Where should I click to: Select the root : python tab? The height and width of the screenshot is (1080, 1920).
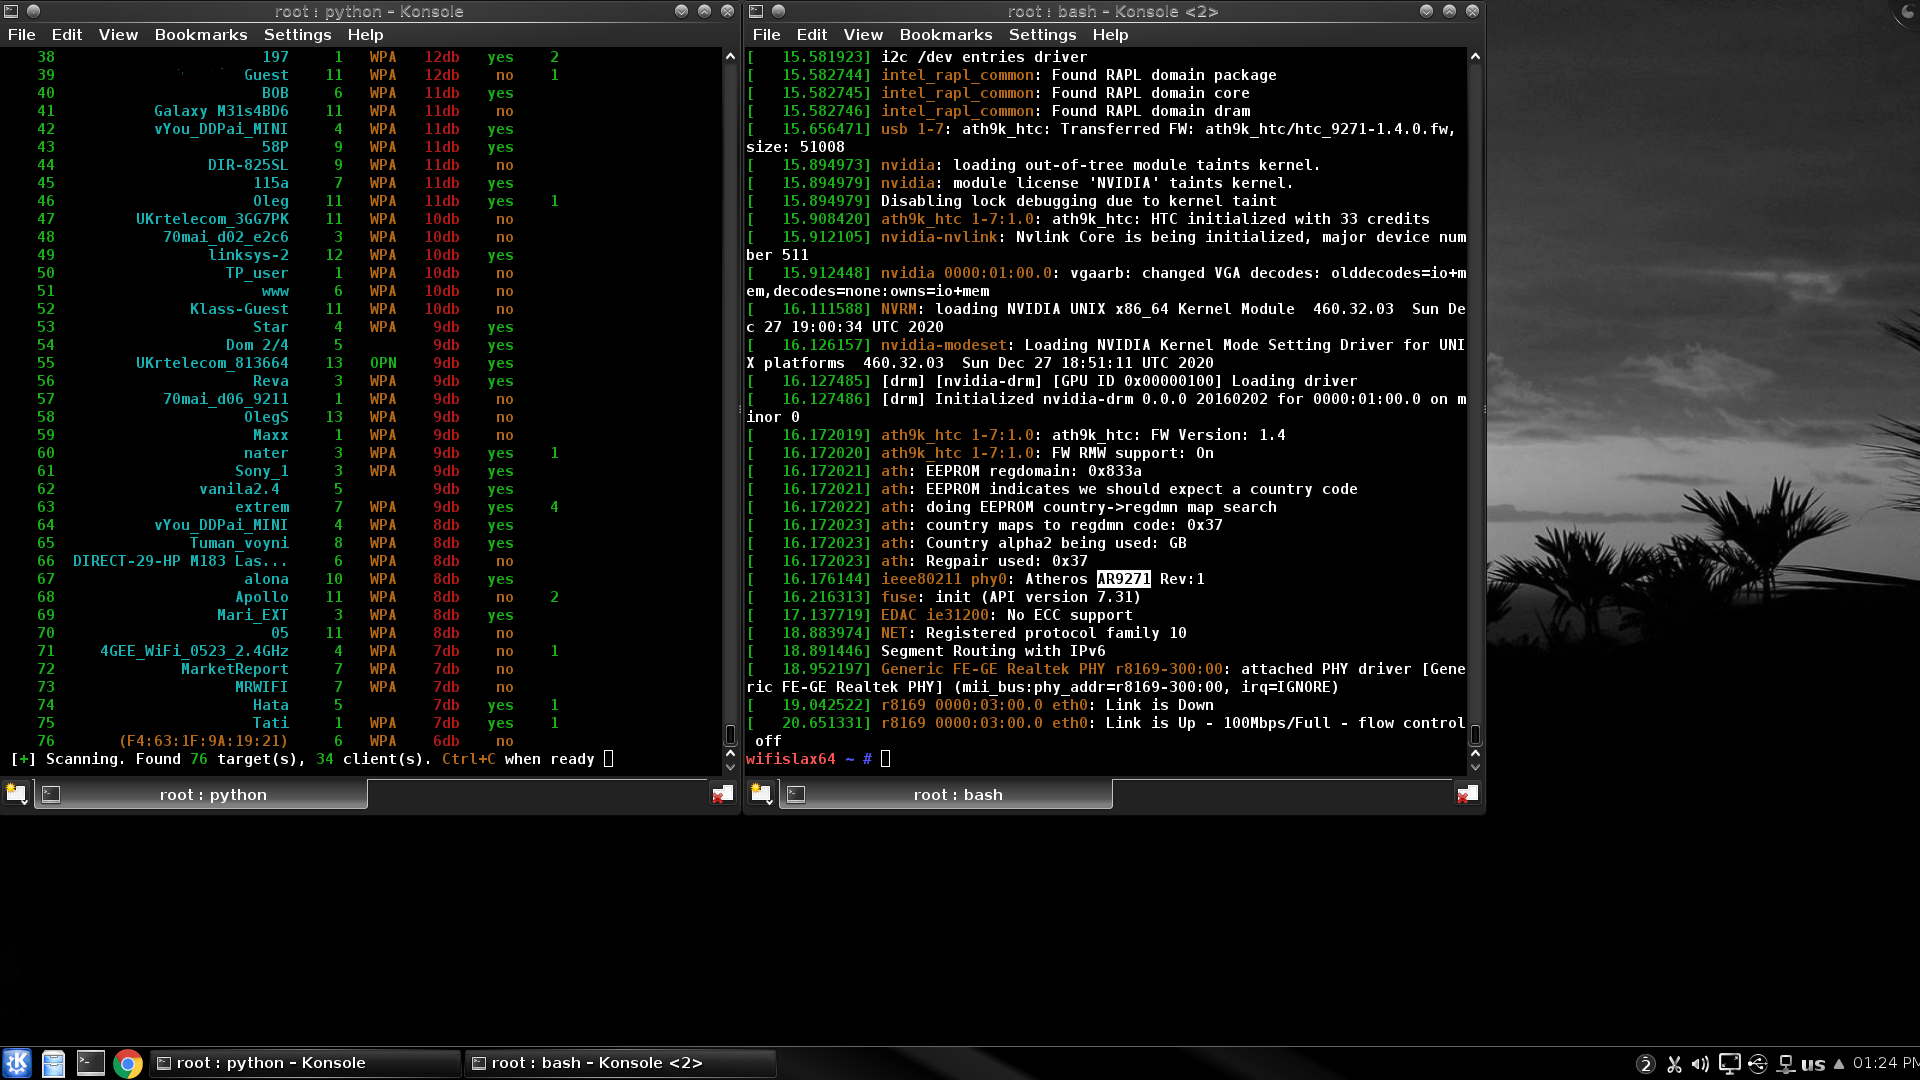pyautogui.click(x=212, y=795)
